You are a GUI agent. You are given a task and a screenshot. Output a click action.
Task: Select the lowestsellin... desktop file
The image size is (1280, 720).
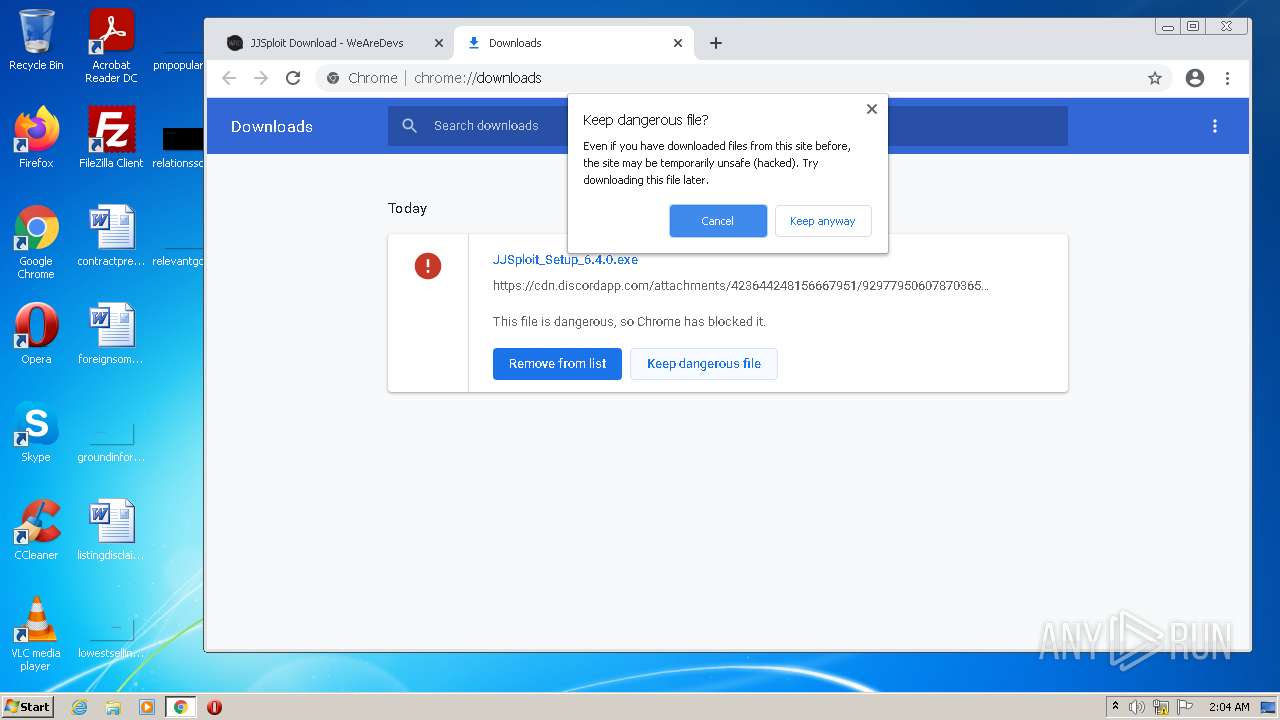[111, 639]
